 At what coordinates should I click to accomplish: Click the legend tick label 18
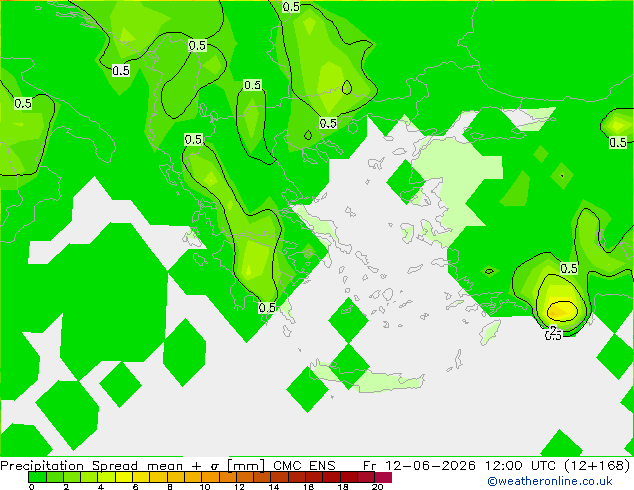343,487
